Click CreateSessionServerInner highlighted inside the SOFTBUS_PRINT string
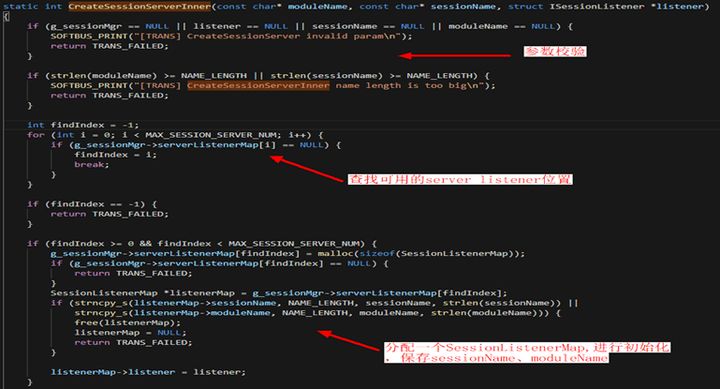Screen dimensions: 720x389 tap(258, 85)
